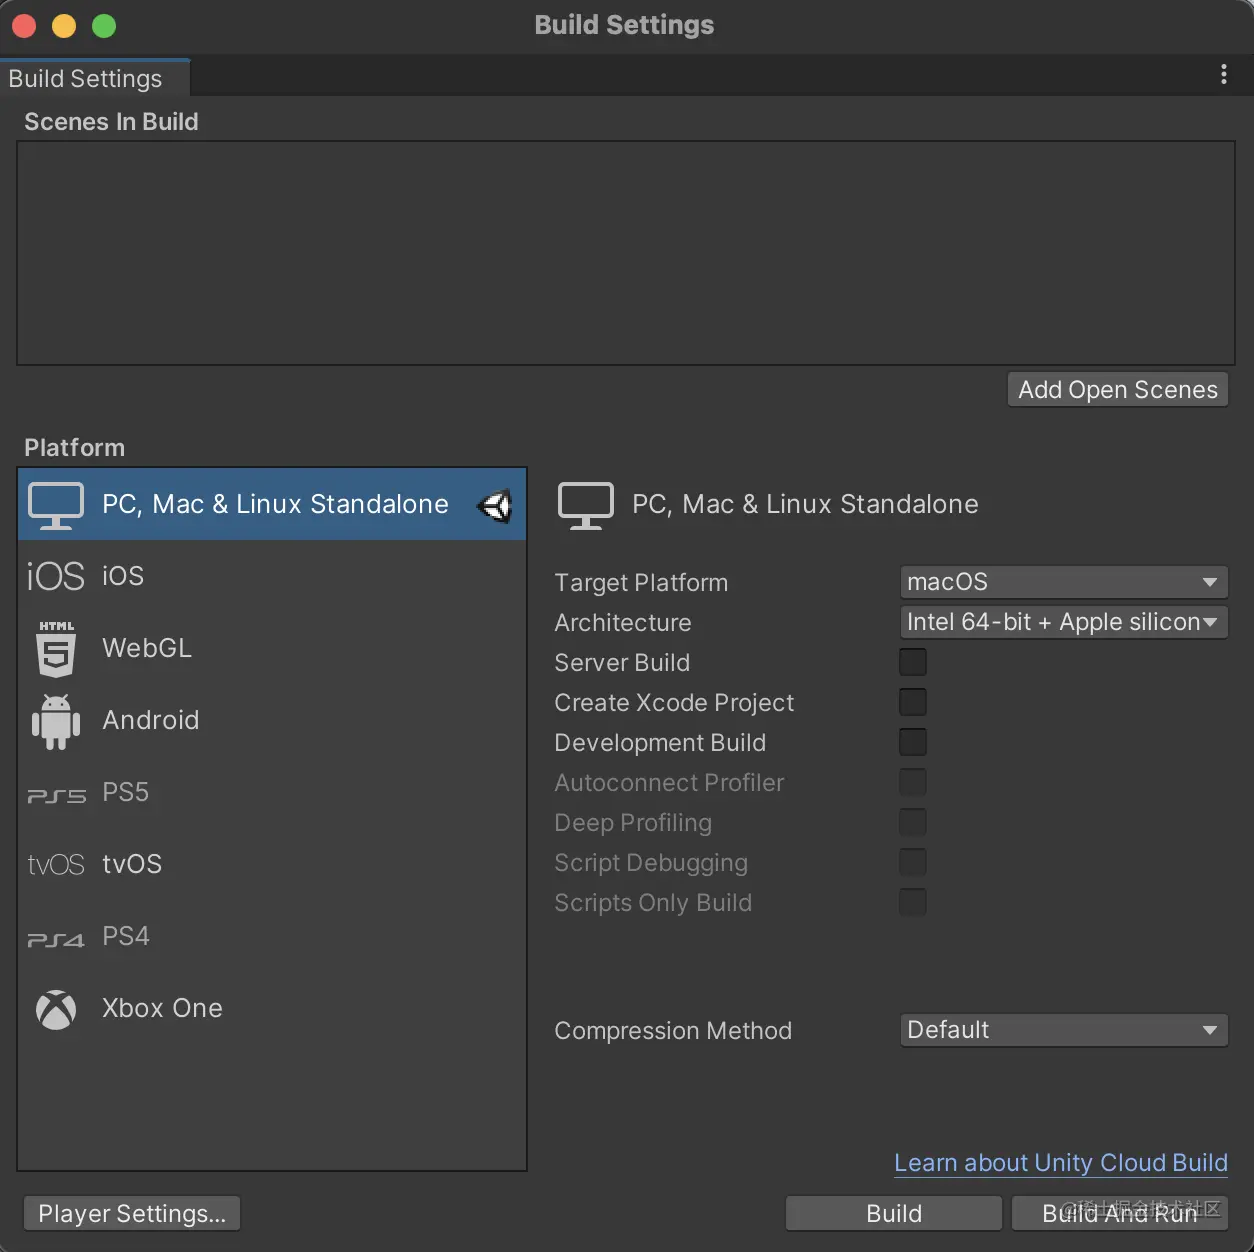Click the Build button
The height and width of the screenshot is (1252, 1254).
894,1214
